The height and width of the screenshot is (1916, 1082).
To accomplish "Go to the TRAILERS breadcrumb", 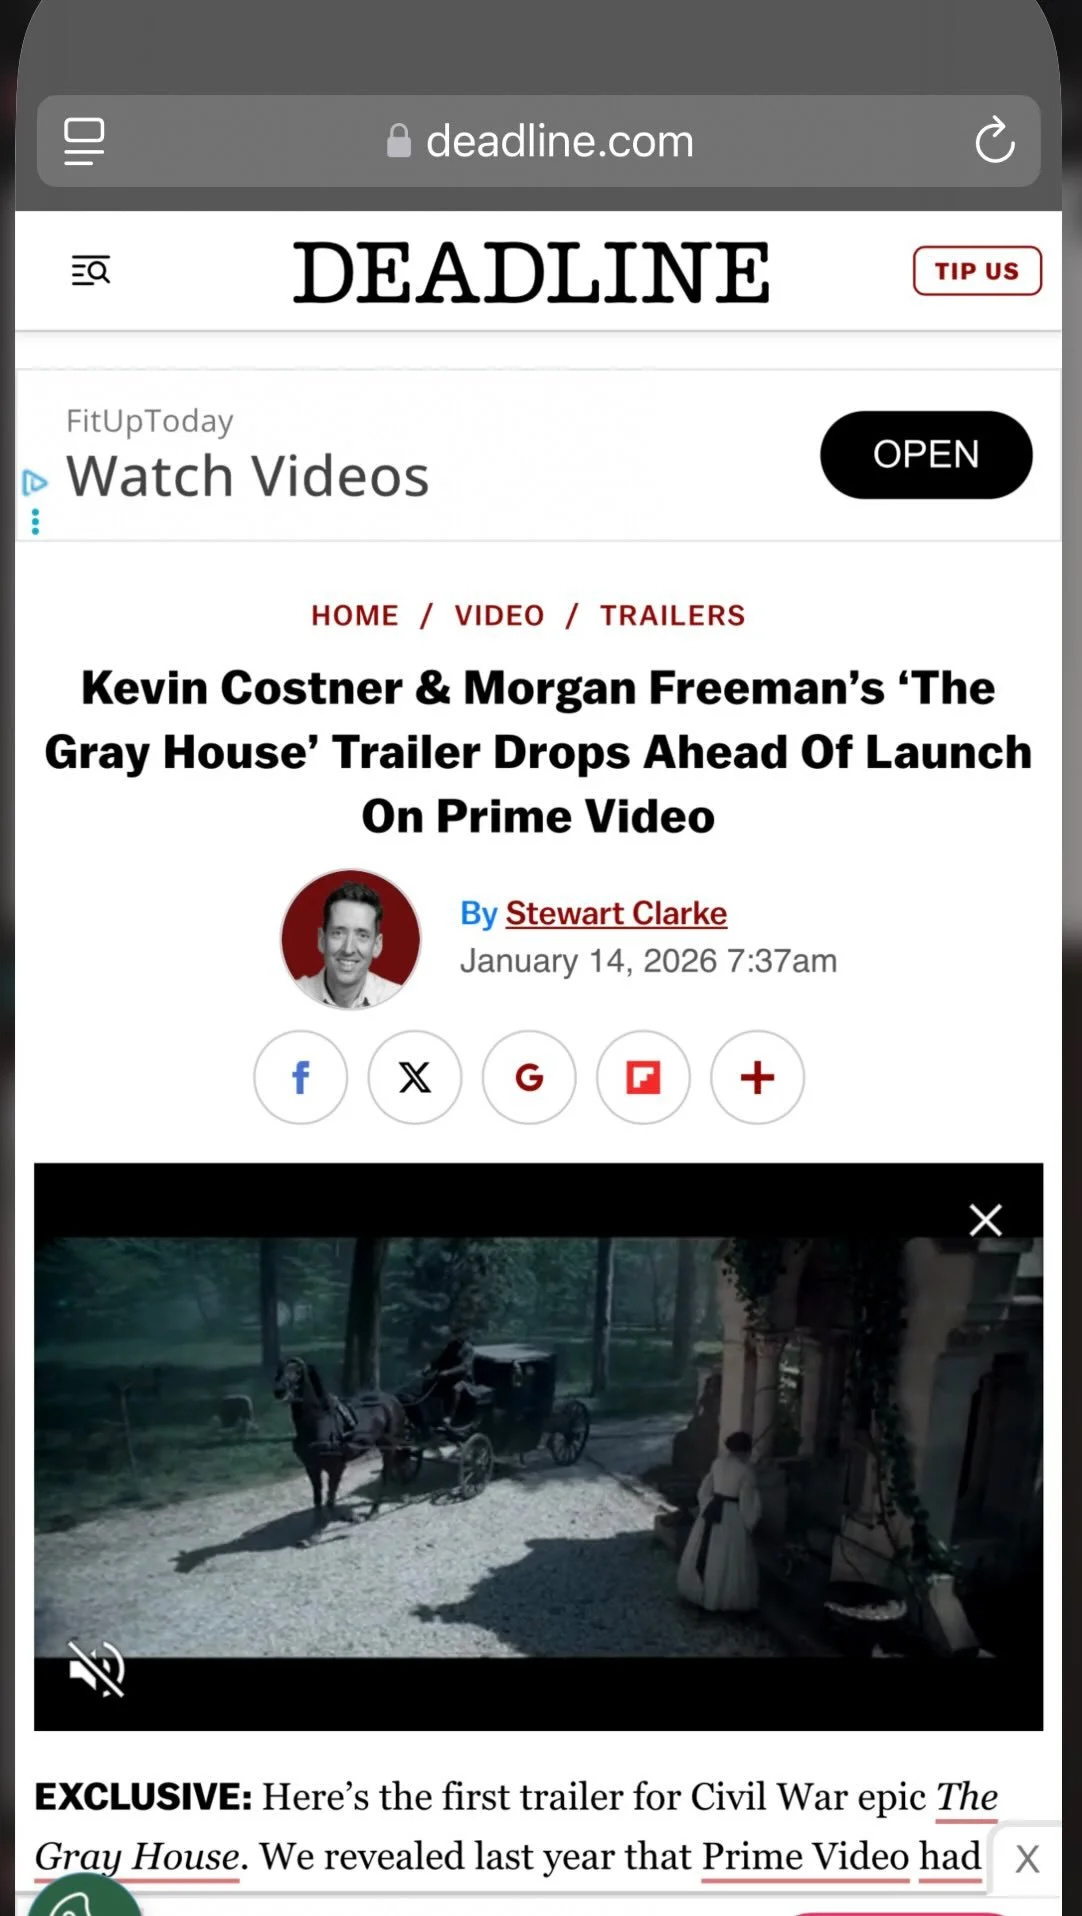I will point(673,615).
